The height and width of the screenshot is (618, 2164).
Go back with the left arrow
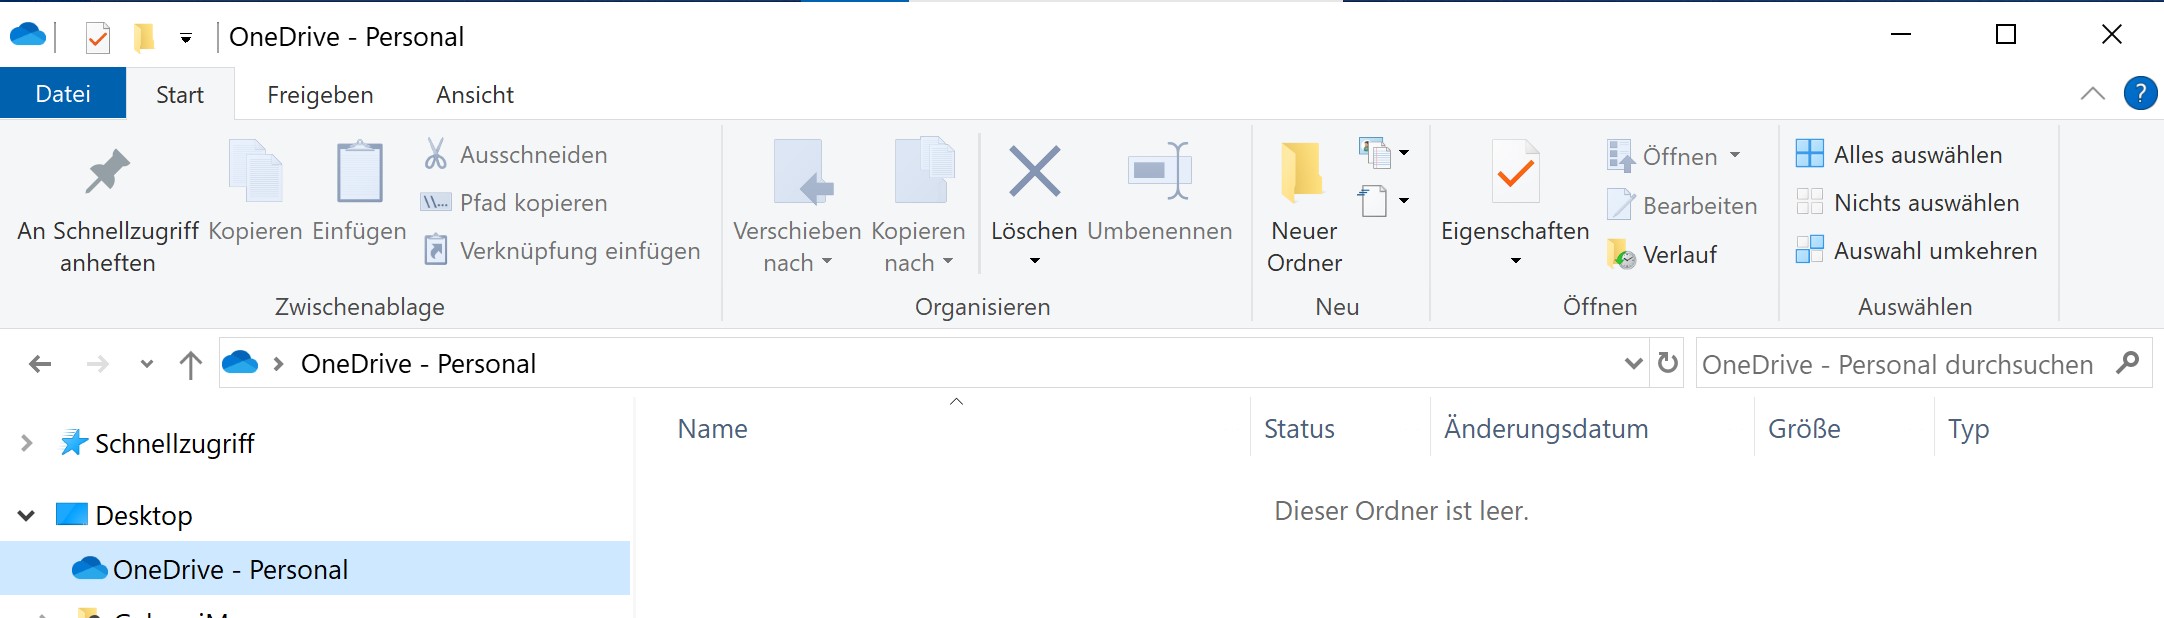pos(40,364)
